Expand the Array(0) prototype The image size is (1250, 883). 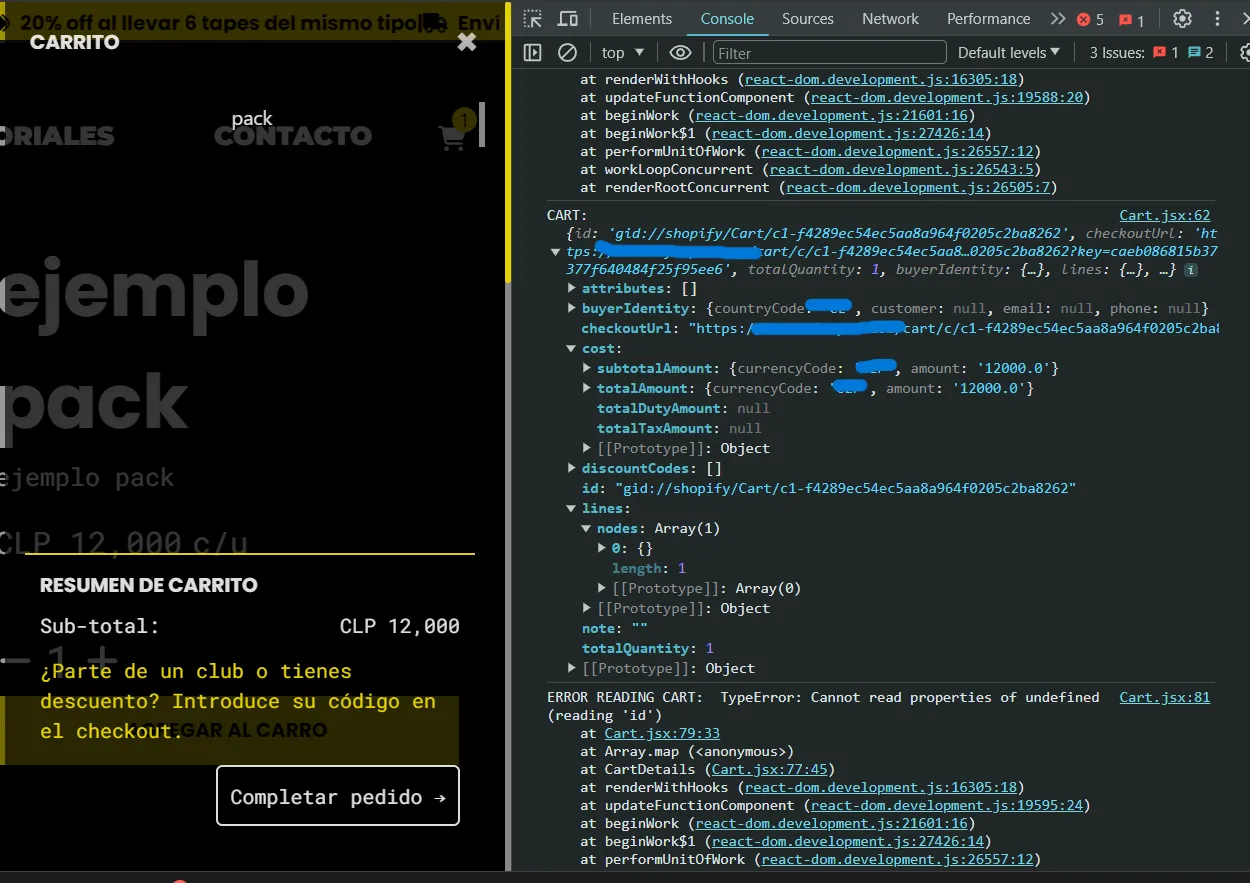point(602,589)
